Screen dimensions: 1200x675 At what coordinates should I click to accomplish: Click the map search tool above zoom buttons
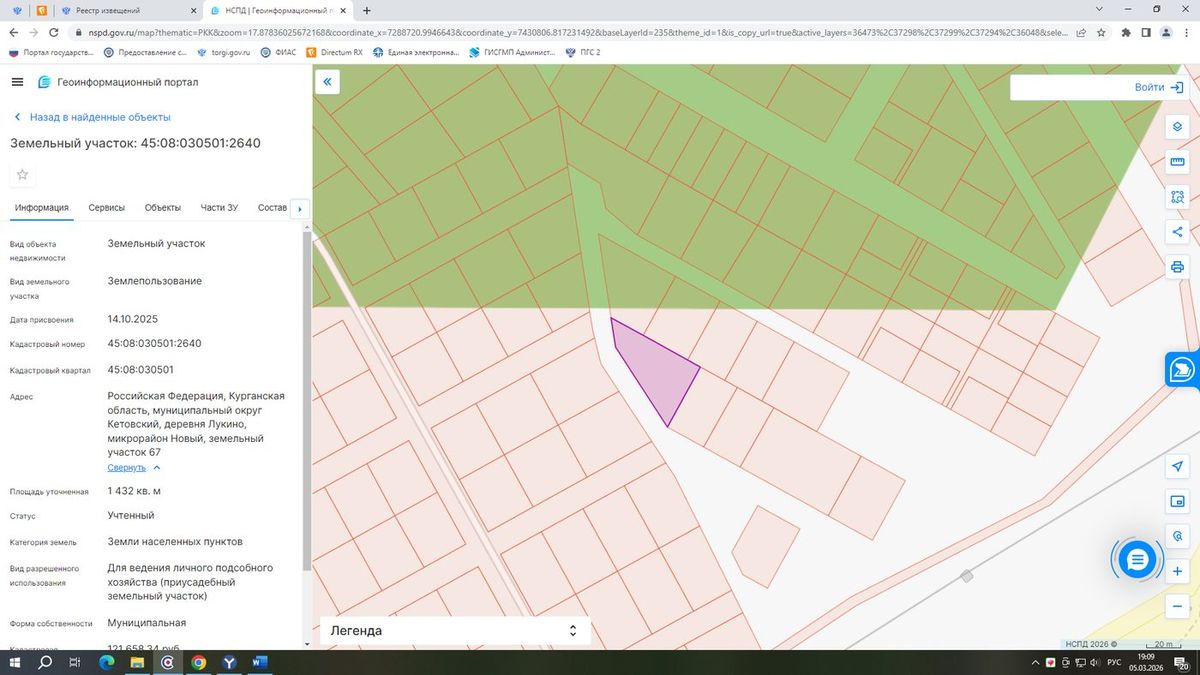coord(1177,536)
